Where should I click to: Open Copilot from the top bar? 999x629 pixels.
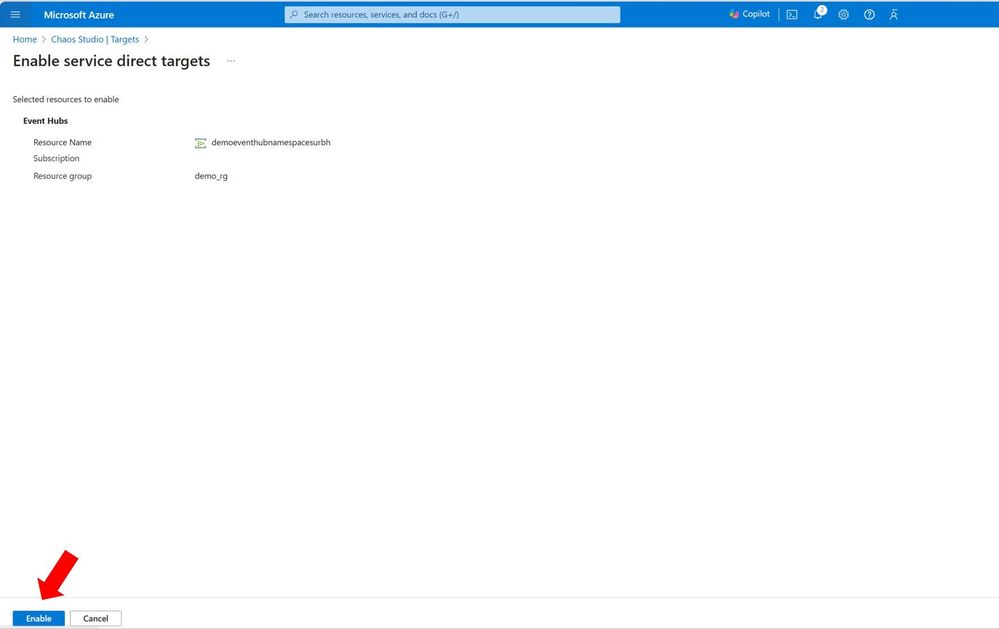tap(749, 14)
